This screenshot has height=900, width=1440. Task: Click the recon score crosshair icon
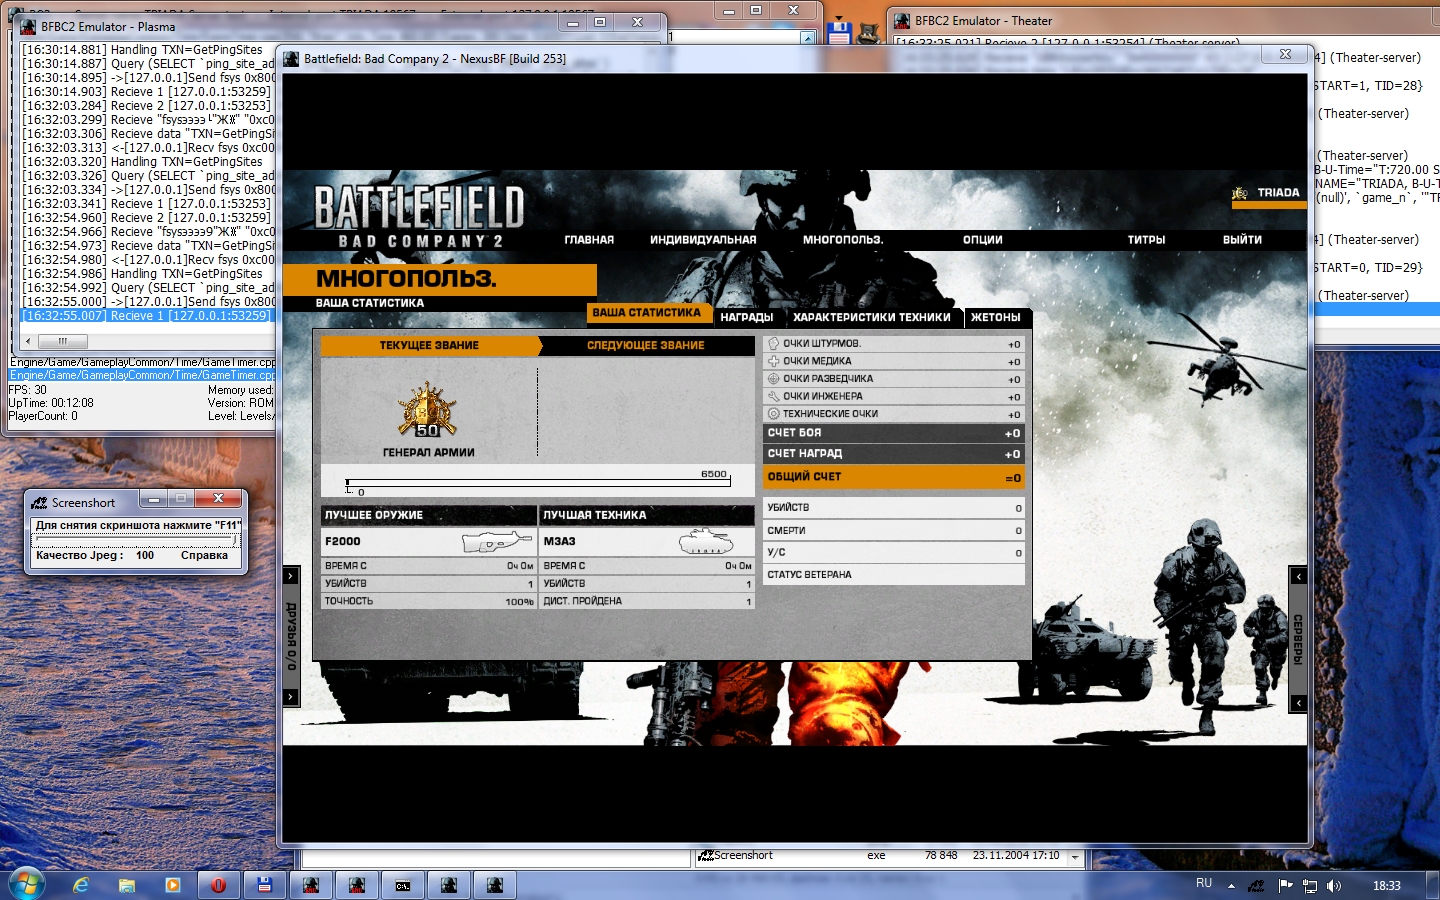(x=773, y=379)
